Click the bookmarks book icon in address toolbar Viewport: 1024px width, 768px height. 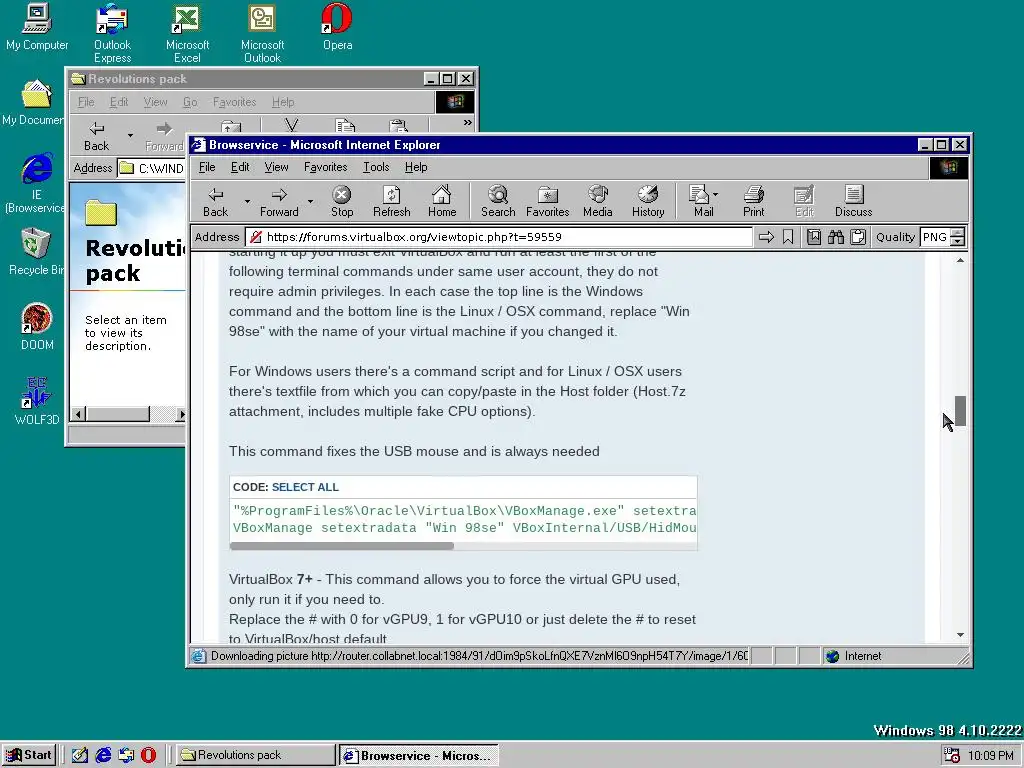tap(814, 237)
